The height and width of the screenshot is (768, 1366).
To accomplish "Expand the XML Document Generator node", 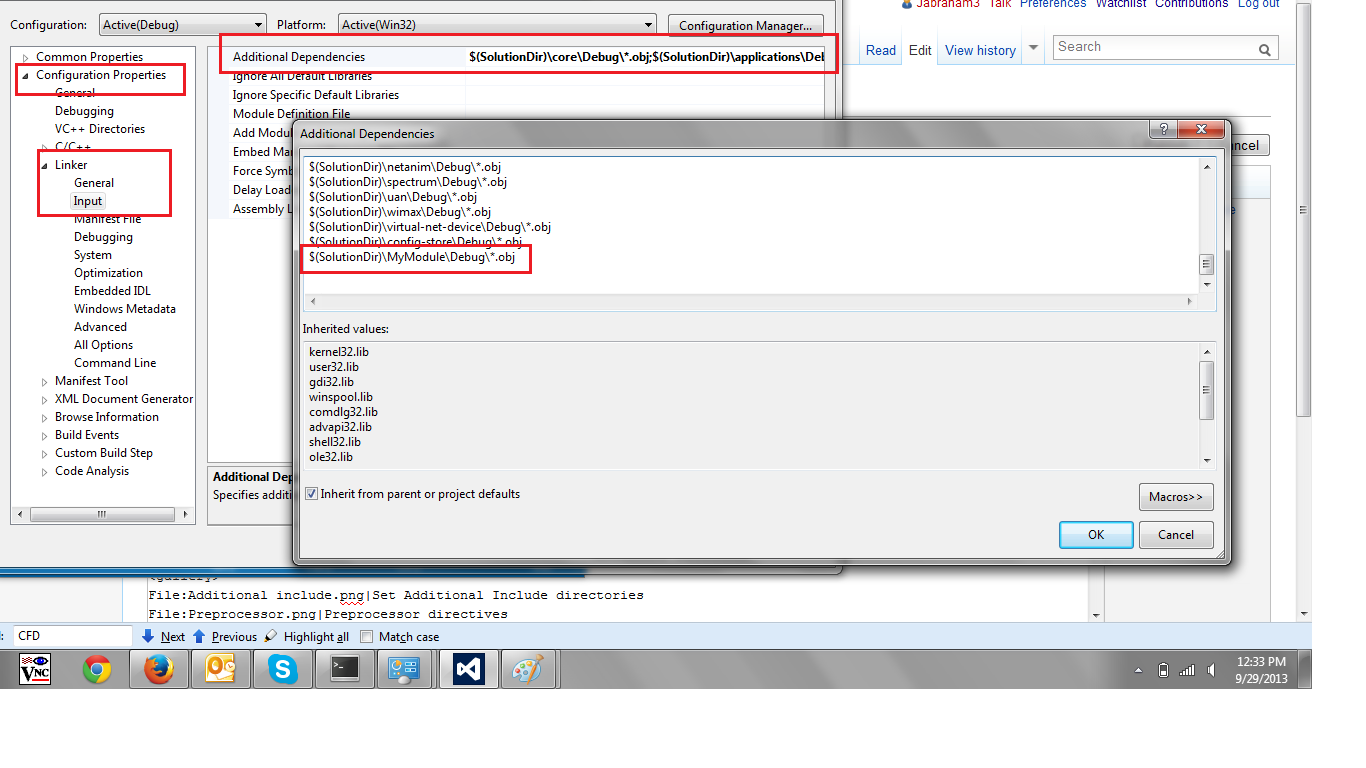I will [x=45, y=399].
